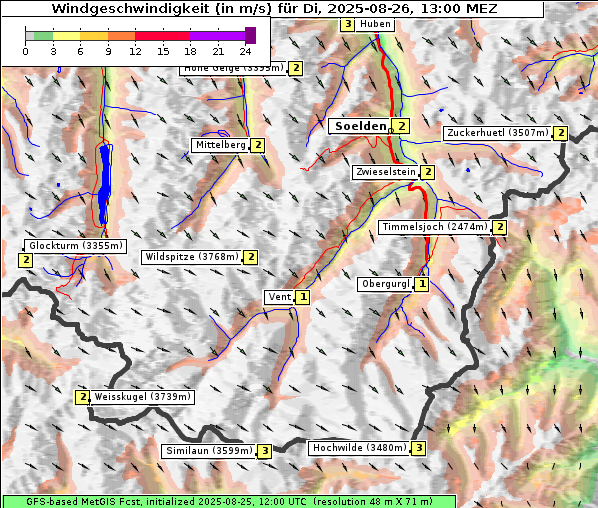This screenshot has height=508, width=598.
Task: Click the Similaun wind value badge
Action: click(x=265, y=451)
